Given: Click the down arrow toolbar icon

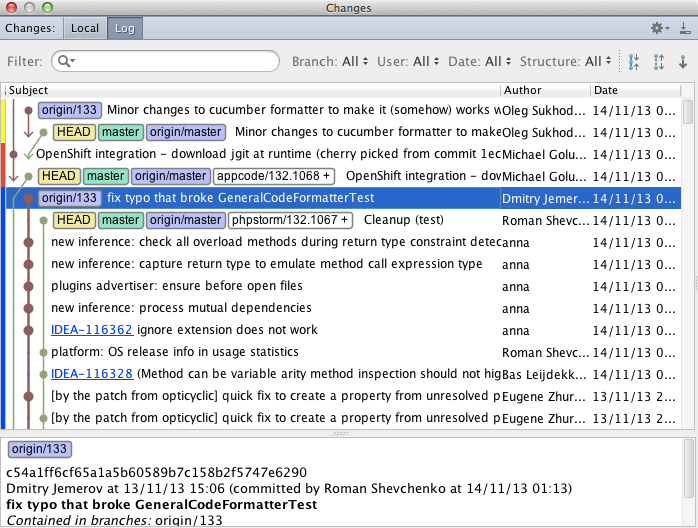Looking at the screenshot, I should pyautogui.click(x=683, y=62).
